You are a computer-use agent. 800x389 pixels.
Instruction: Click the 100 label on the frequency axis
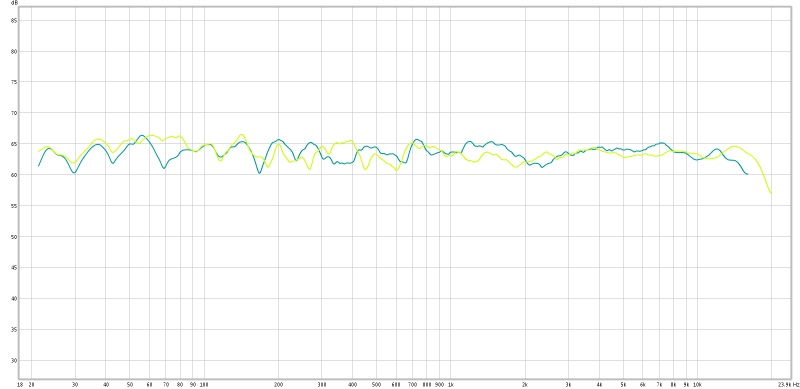click(205, 384)
